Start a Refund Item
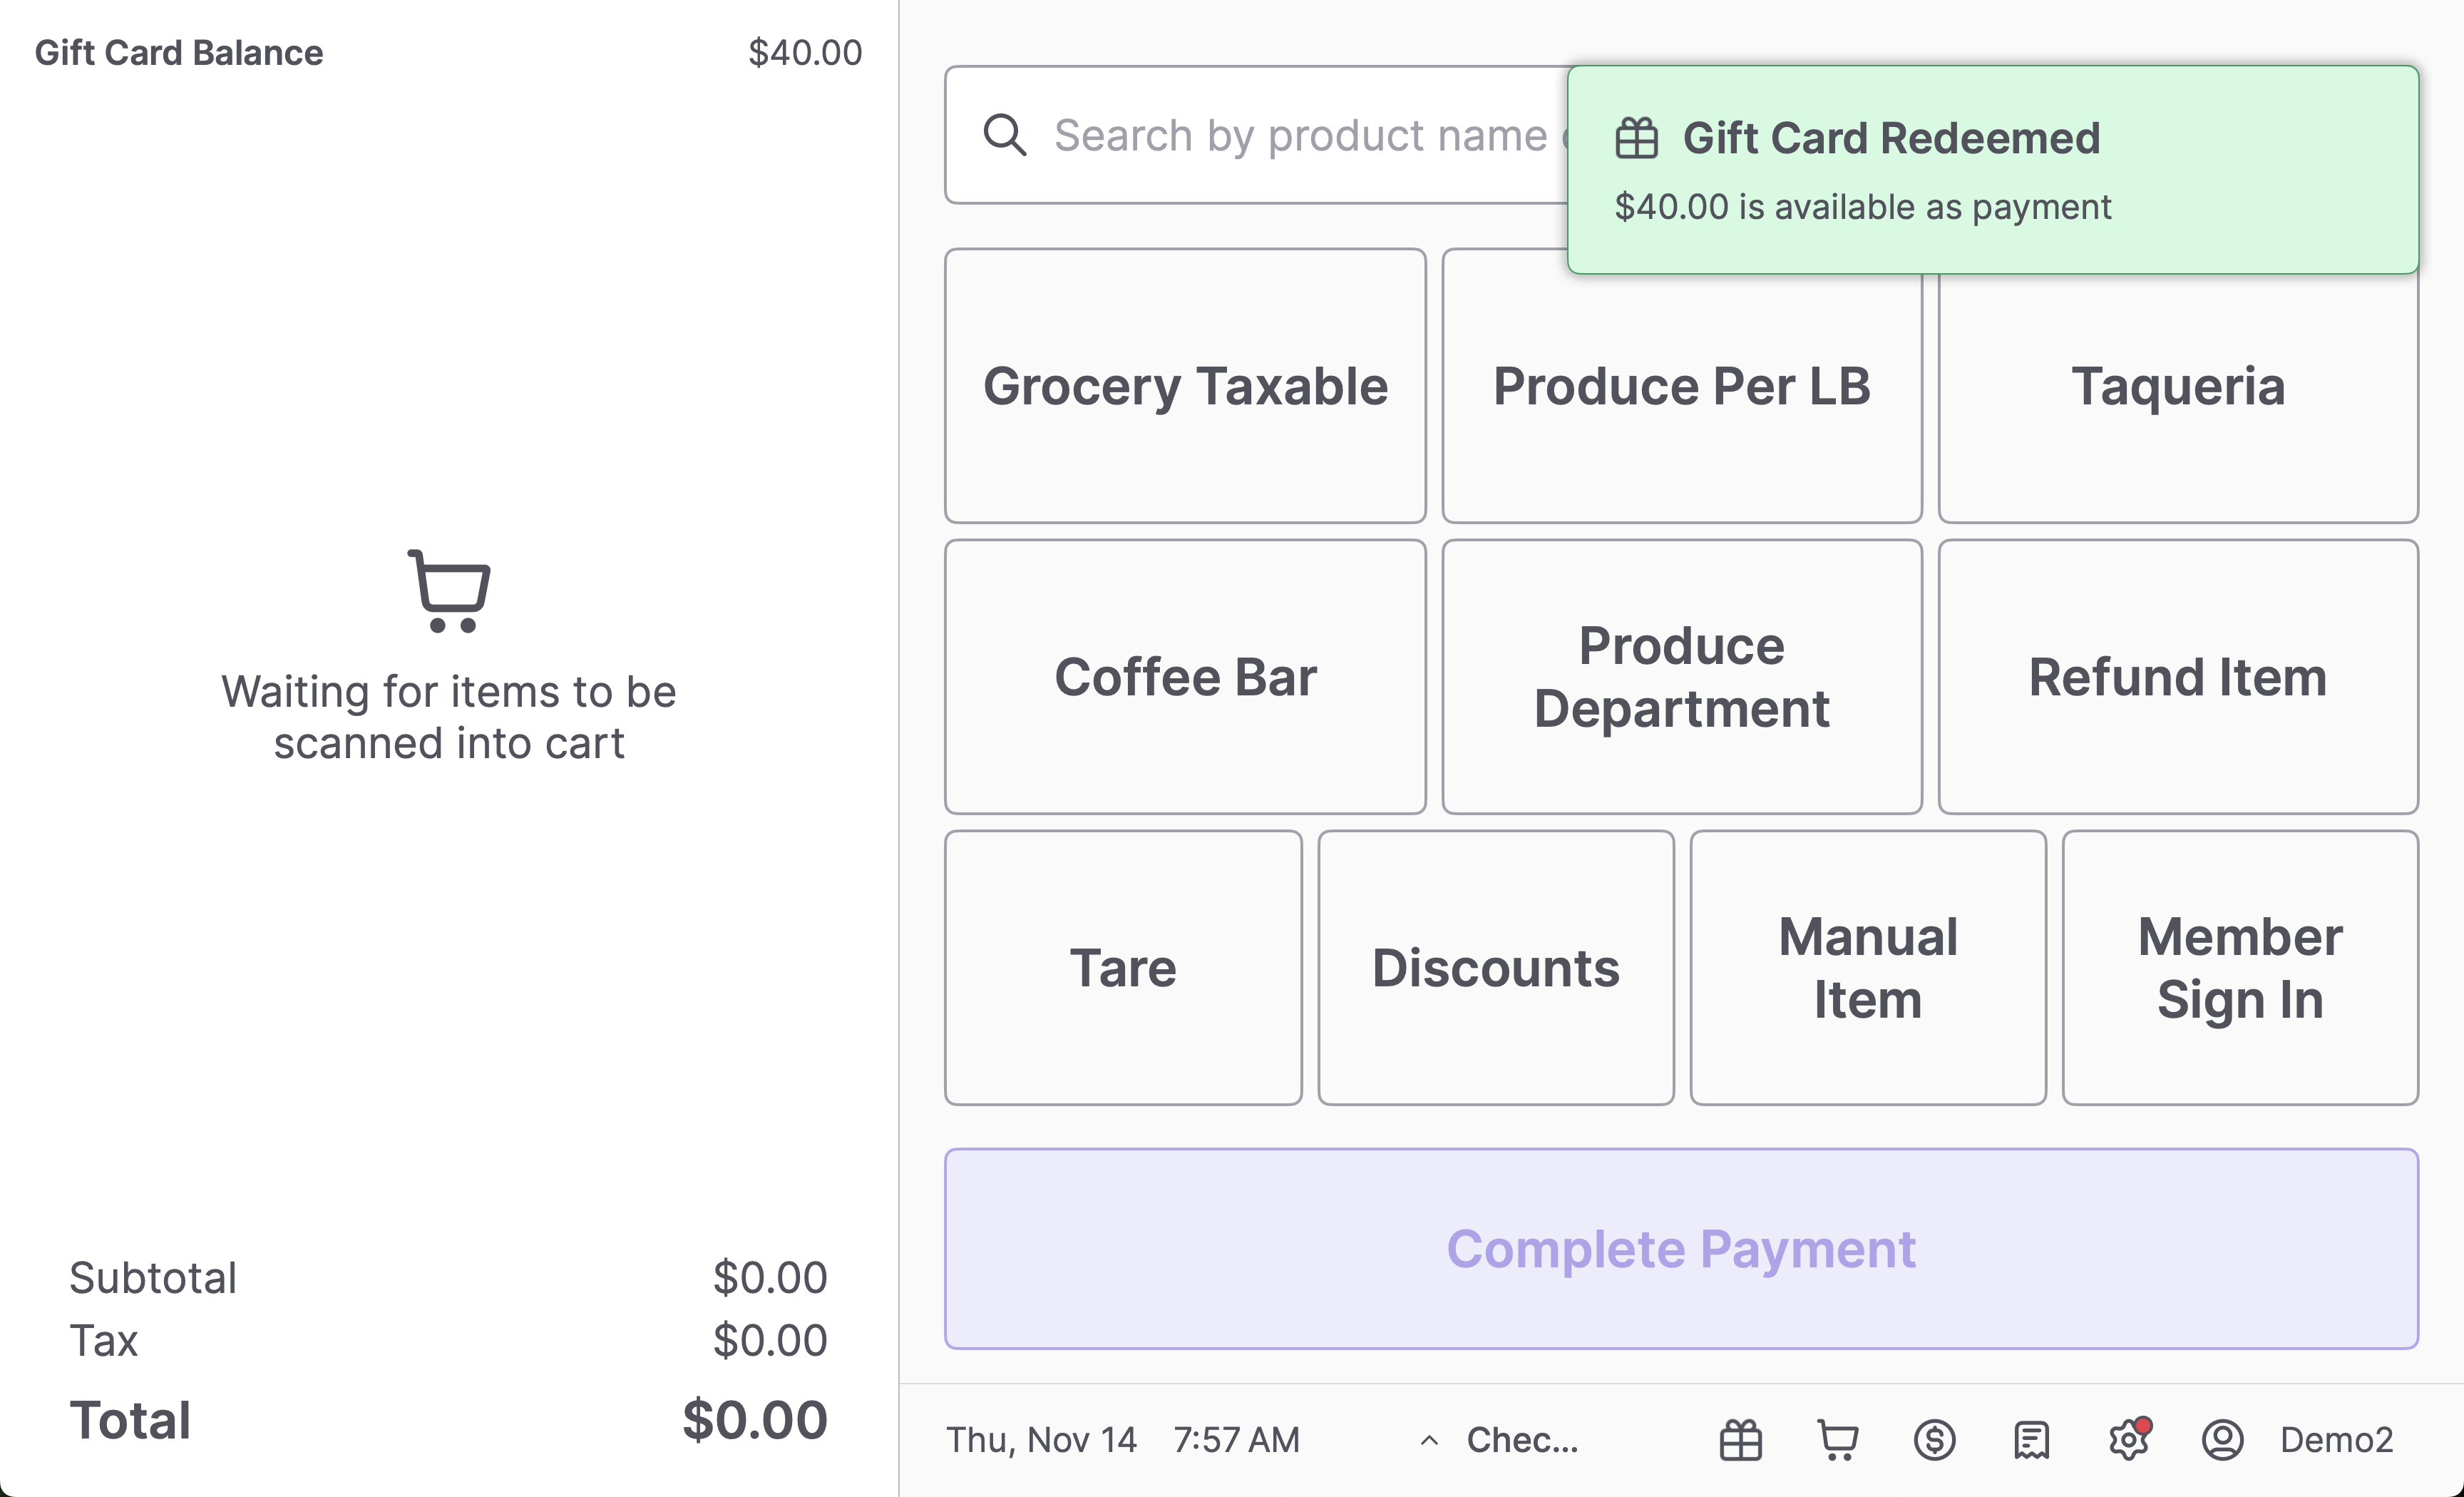The image size is (2464, 1497). [x=2178, y=677]
